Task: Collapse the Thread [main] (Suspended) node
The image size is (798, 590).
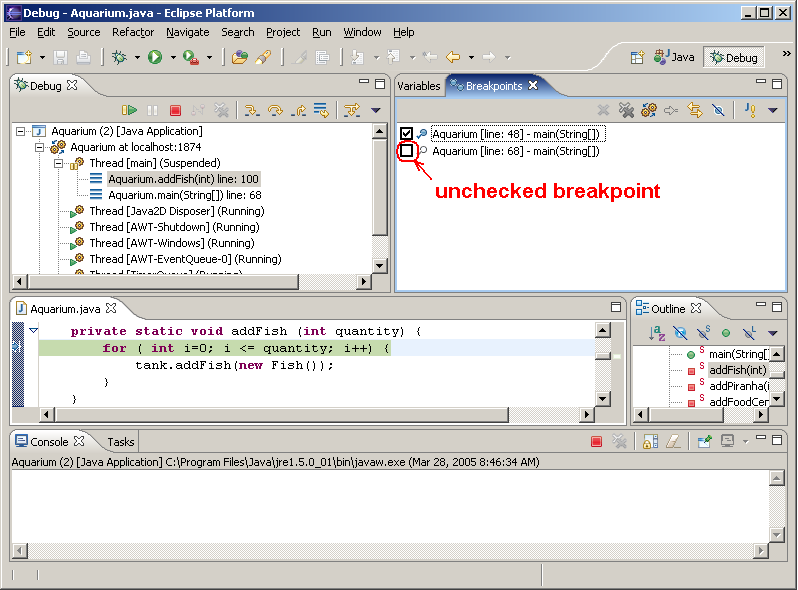Action: 59,163
